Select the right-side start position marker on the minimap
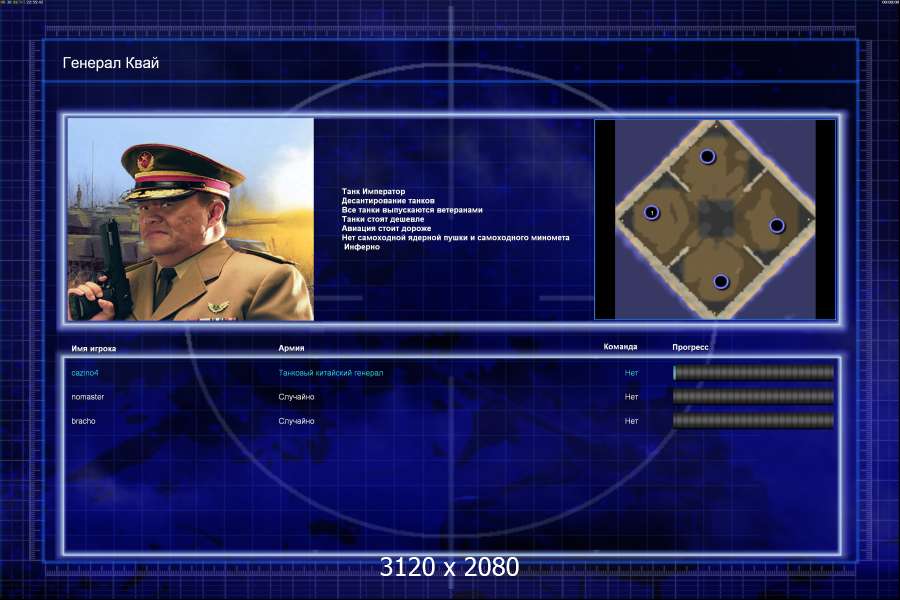Screen dimensions: 900x600 [777, 226]
